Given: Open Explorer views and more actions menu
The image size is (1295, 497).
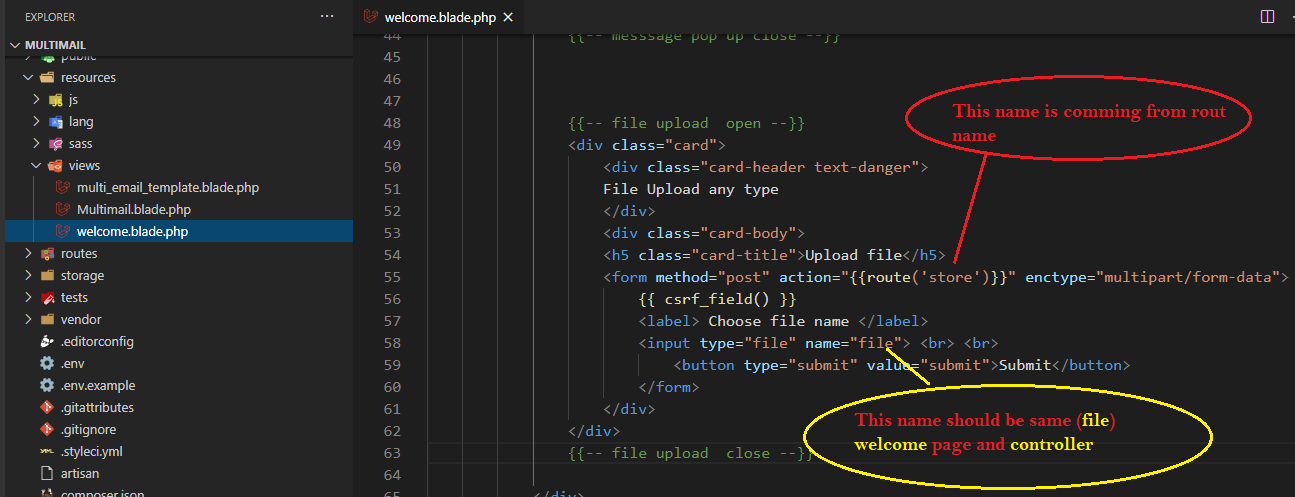Looking at the screenshot, I should (327, 17).
